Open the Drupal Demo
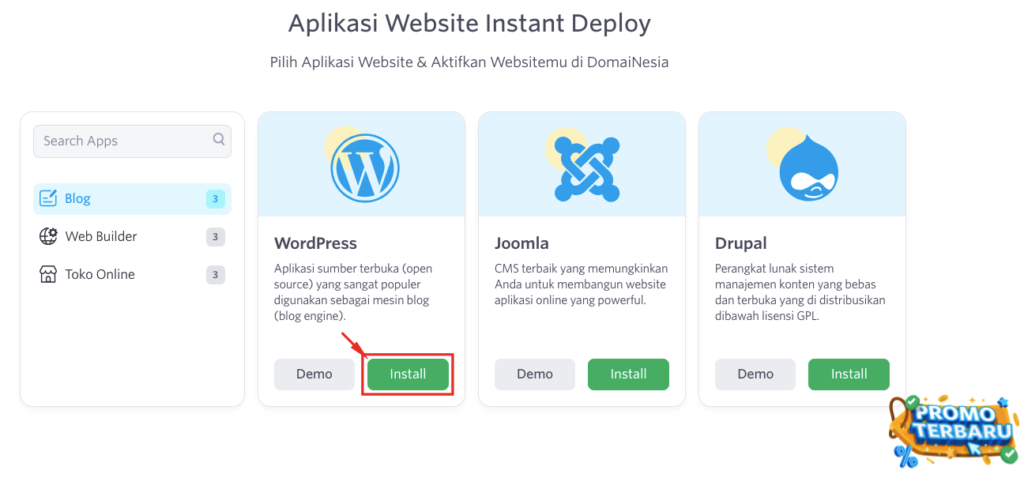The image size is (1024, 478). pos(756,374)
